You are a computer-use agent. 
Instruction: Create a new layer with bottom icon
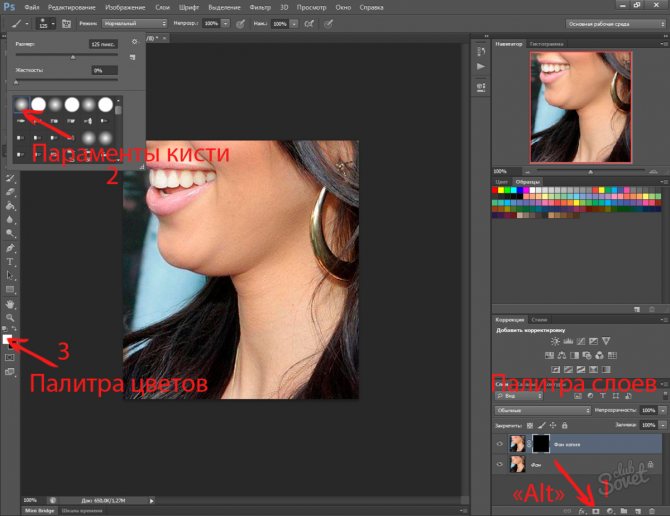637,509
